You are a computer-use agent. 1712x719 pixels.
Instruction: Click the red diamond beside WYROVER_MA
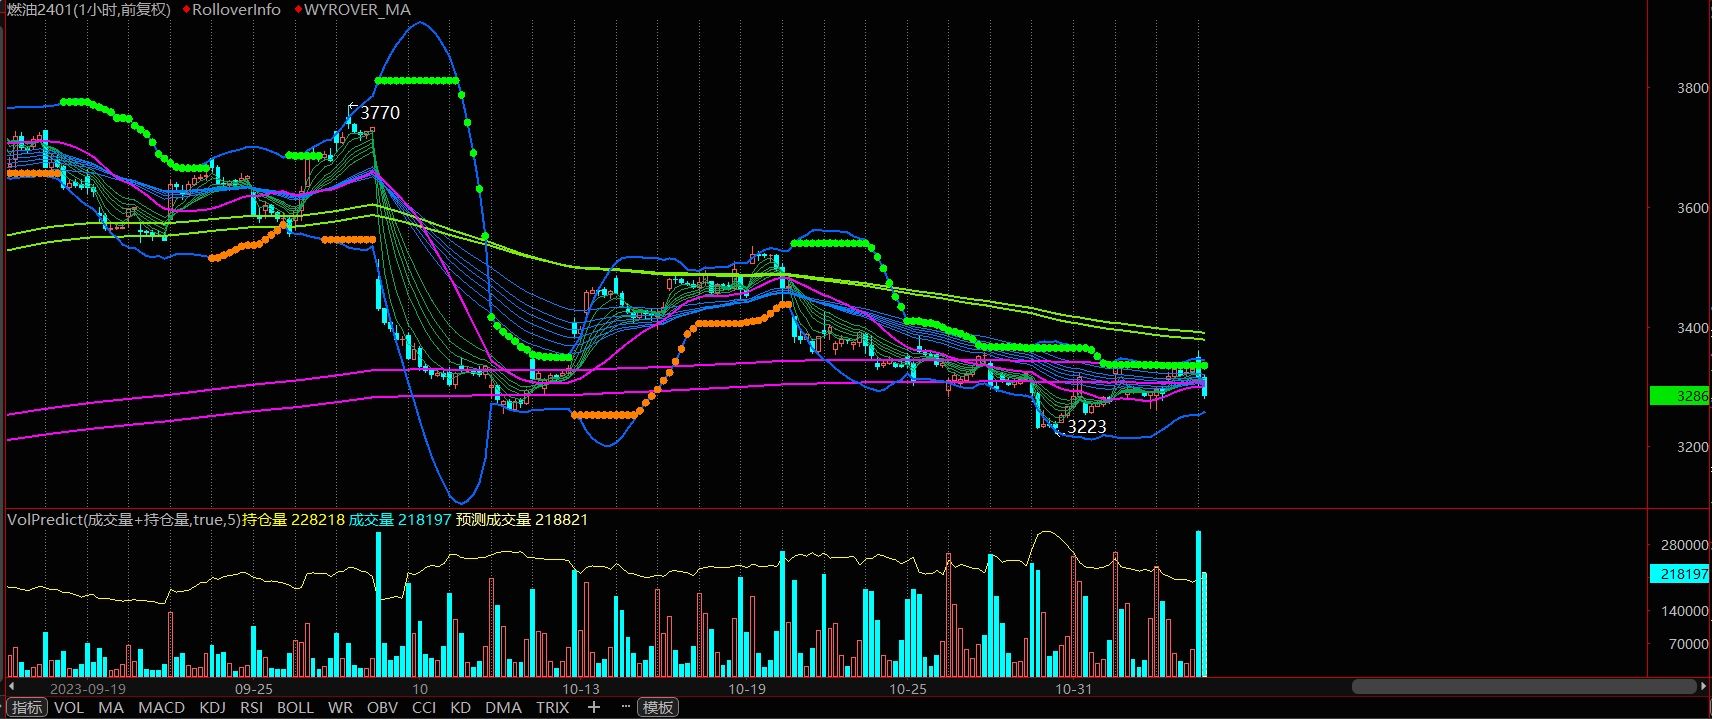(x=298, y=10)
